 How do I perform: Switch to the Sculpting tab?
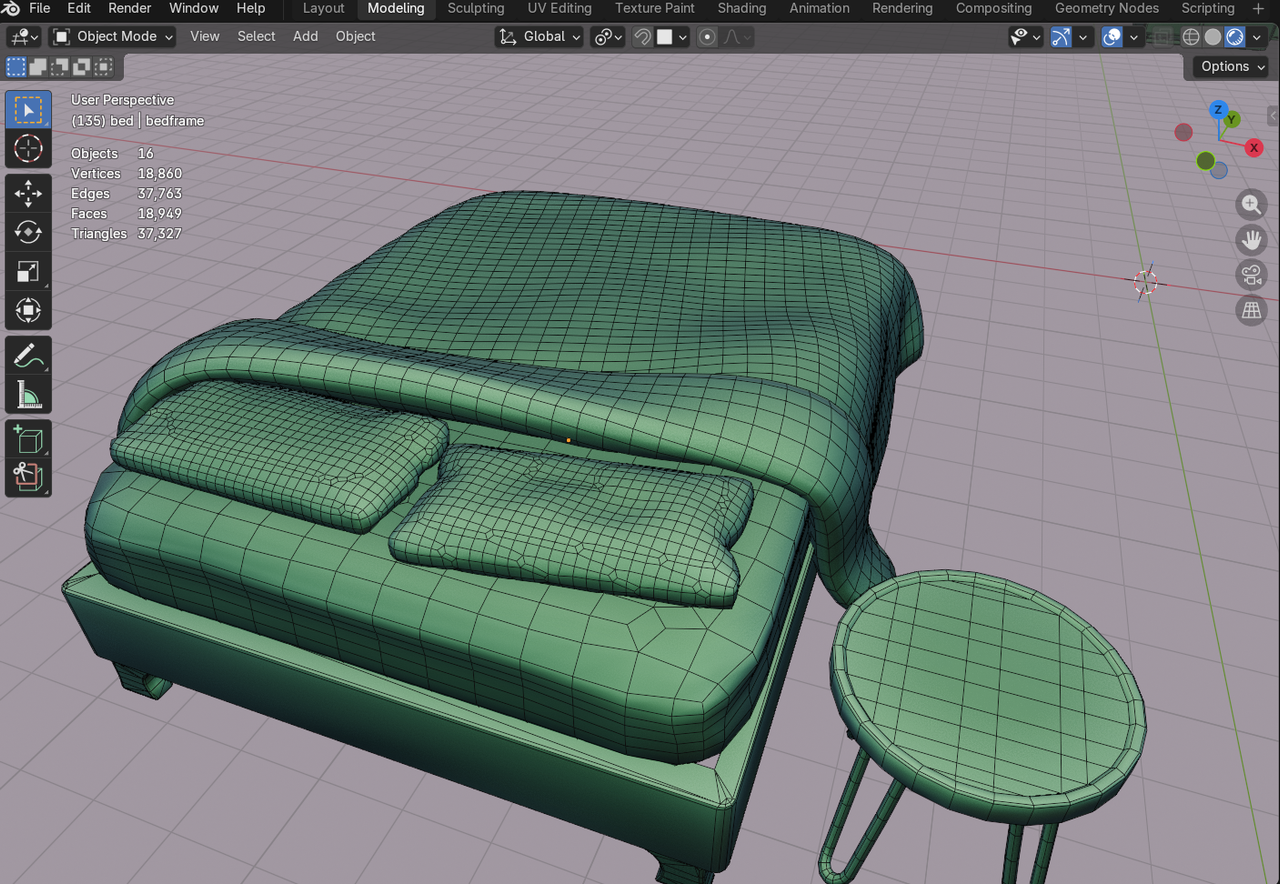coord(475,8)
